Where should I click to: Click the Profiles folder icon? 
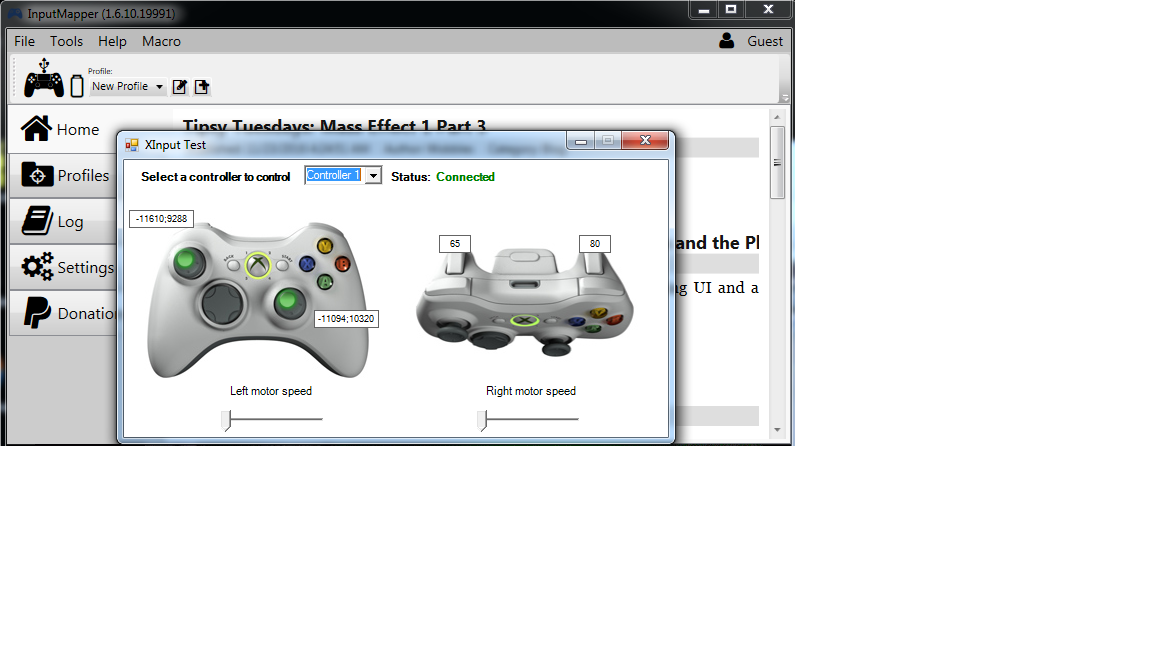coord(37,175)
